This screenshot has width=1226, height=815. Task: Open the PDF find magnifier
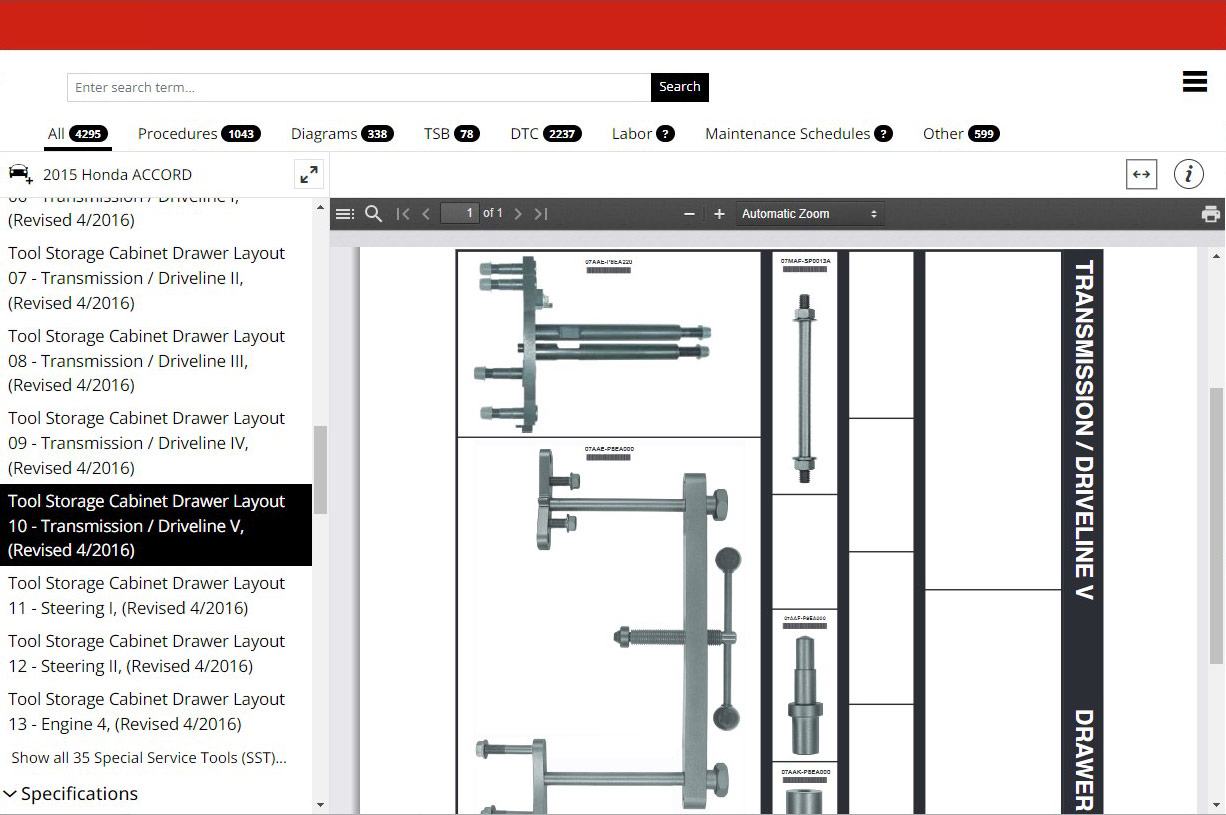pos(374,214)
